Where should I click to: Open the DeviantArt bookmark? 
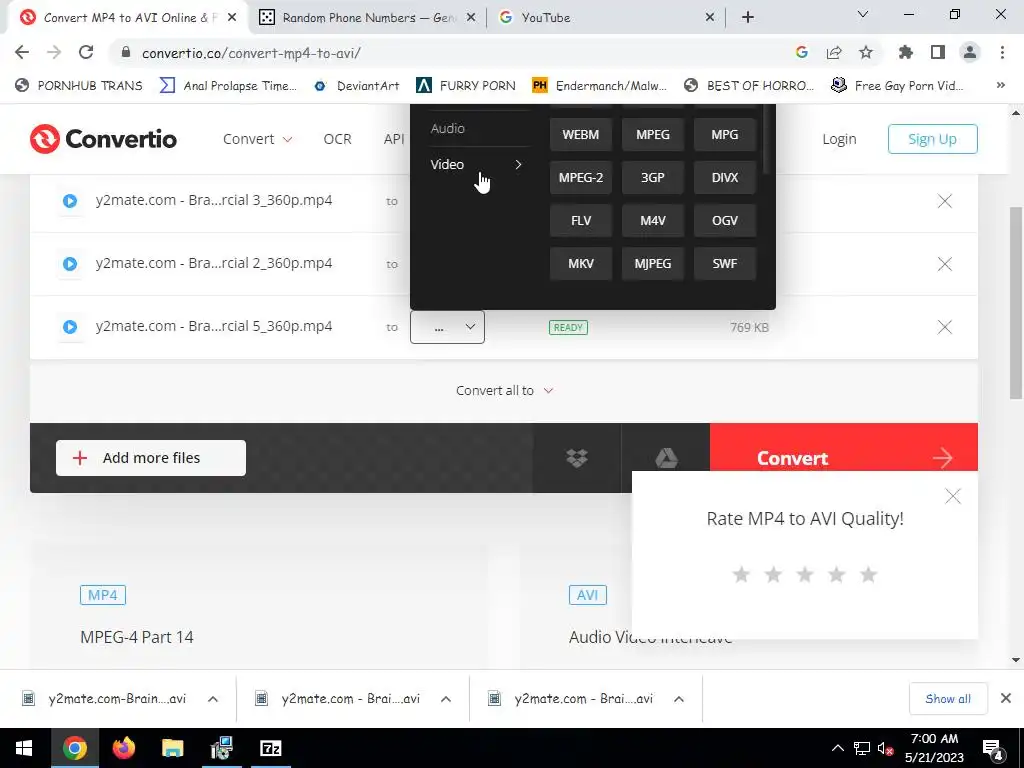pyautogui.click(x=357, y=86)
